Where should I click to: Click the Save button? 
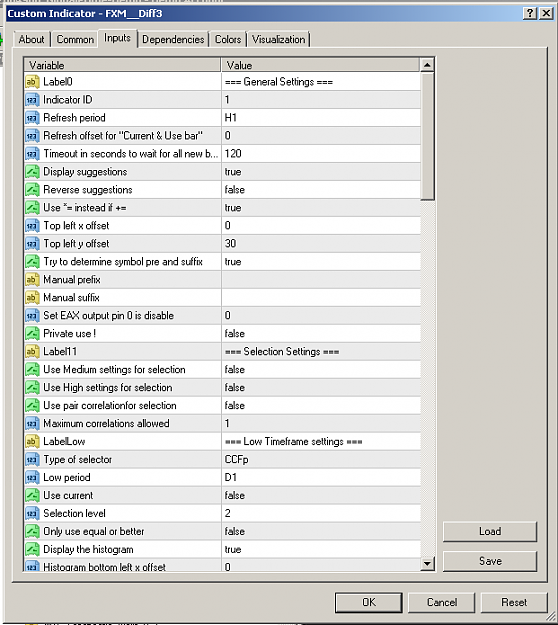(490, 561)
